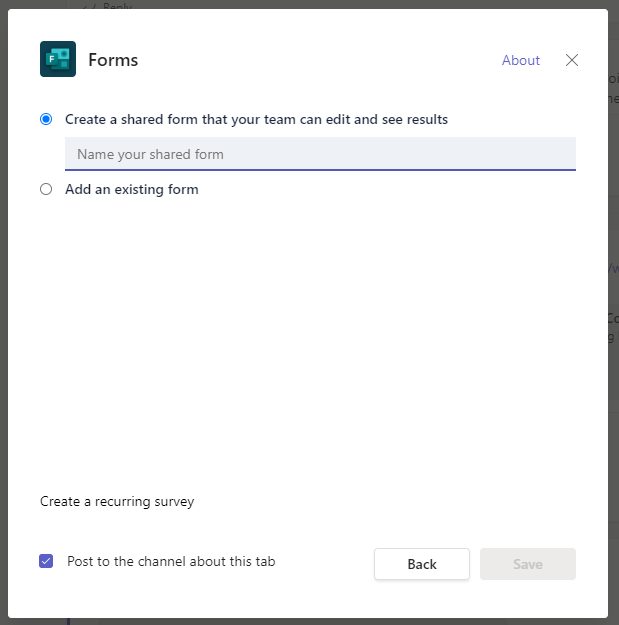Go back with the Back button
This screenshot has height=625, width=619.
coord(422,564)
